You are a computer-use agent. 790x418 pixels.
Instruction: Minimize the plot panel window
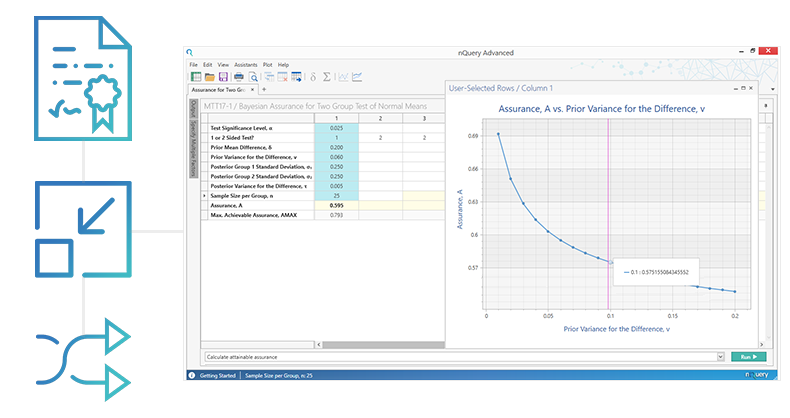click(x=735, y=88)
